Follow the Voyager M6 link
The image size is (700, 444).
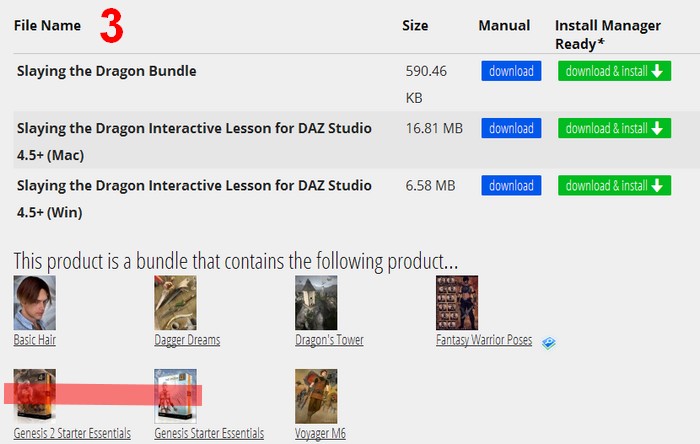tap(321, 433)
